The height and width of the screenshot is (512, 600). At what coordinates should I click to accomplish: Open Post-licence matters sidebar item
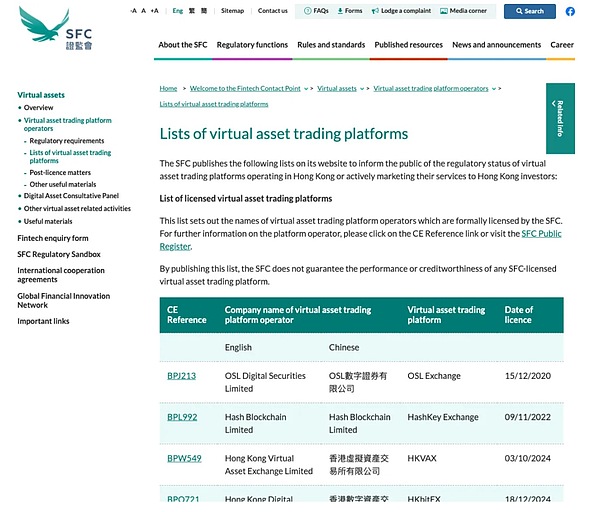[x=60, y=173]
